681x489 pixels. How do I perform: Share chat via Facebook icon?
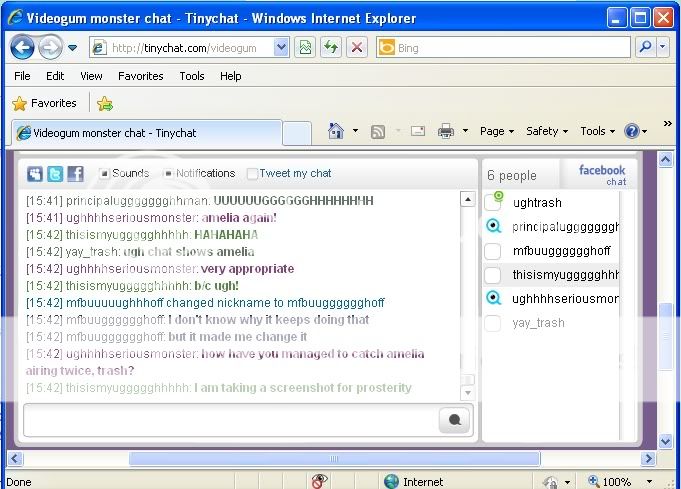click(x=75, y=174)
